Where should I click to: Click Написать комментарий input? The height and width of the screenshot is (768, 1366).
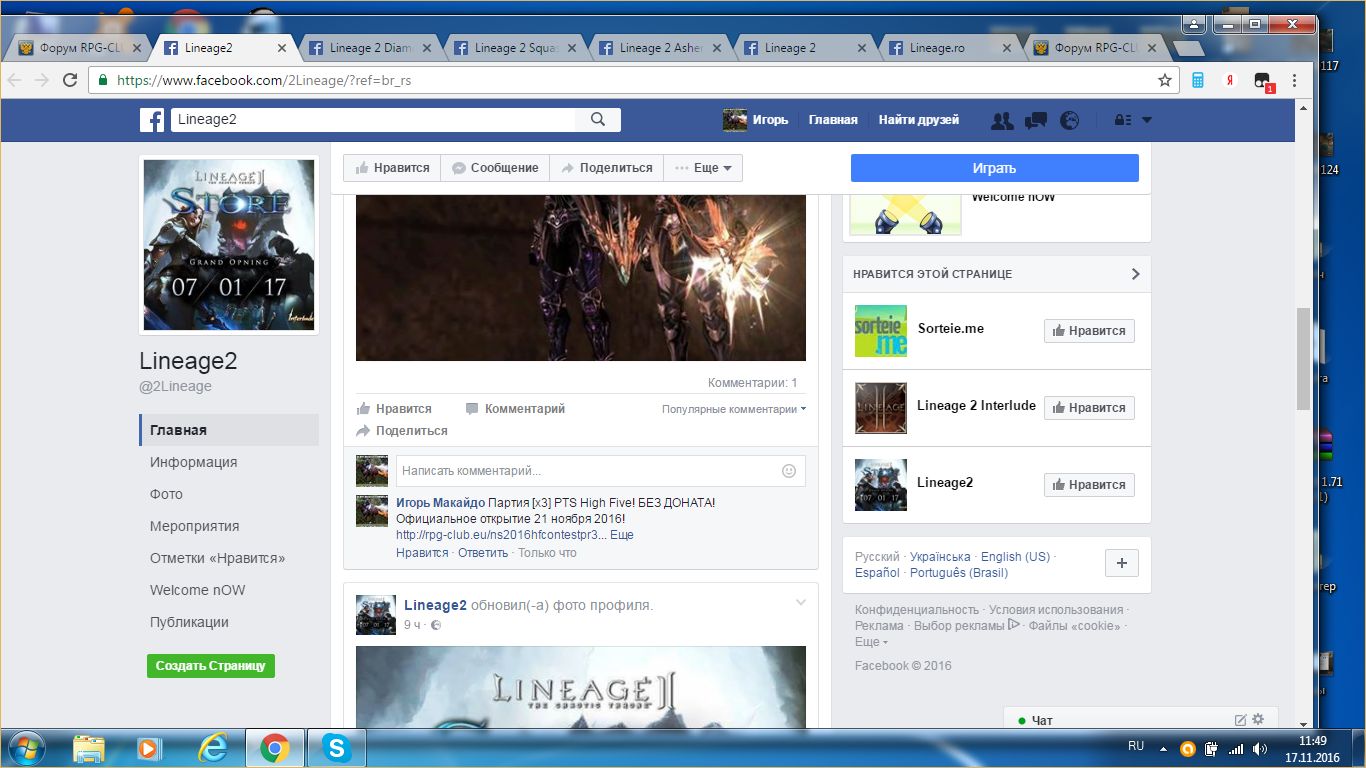click(600, 471)
